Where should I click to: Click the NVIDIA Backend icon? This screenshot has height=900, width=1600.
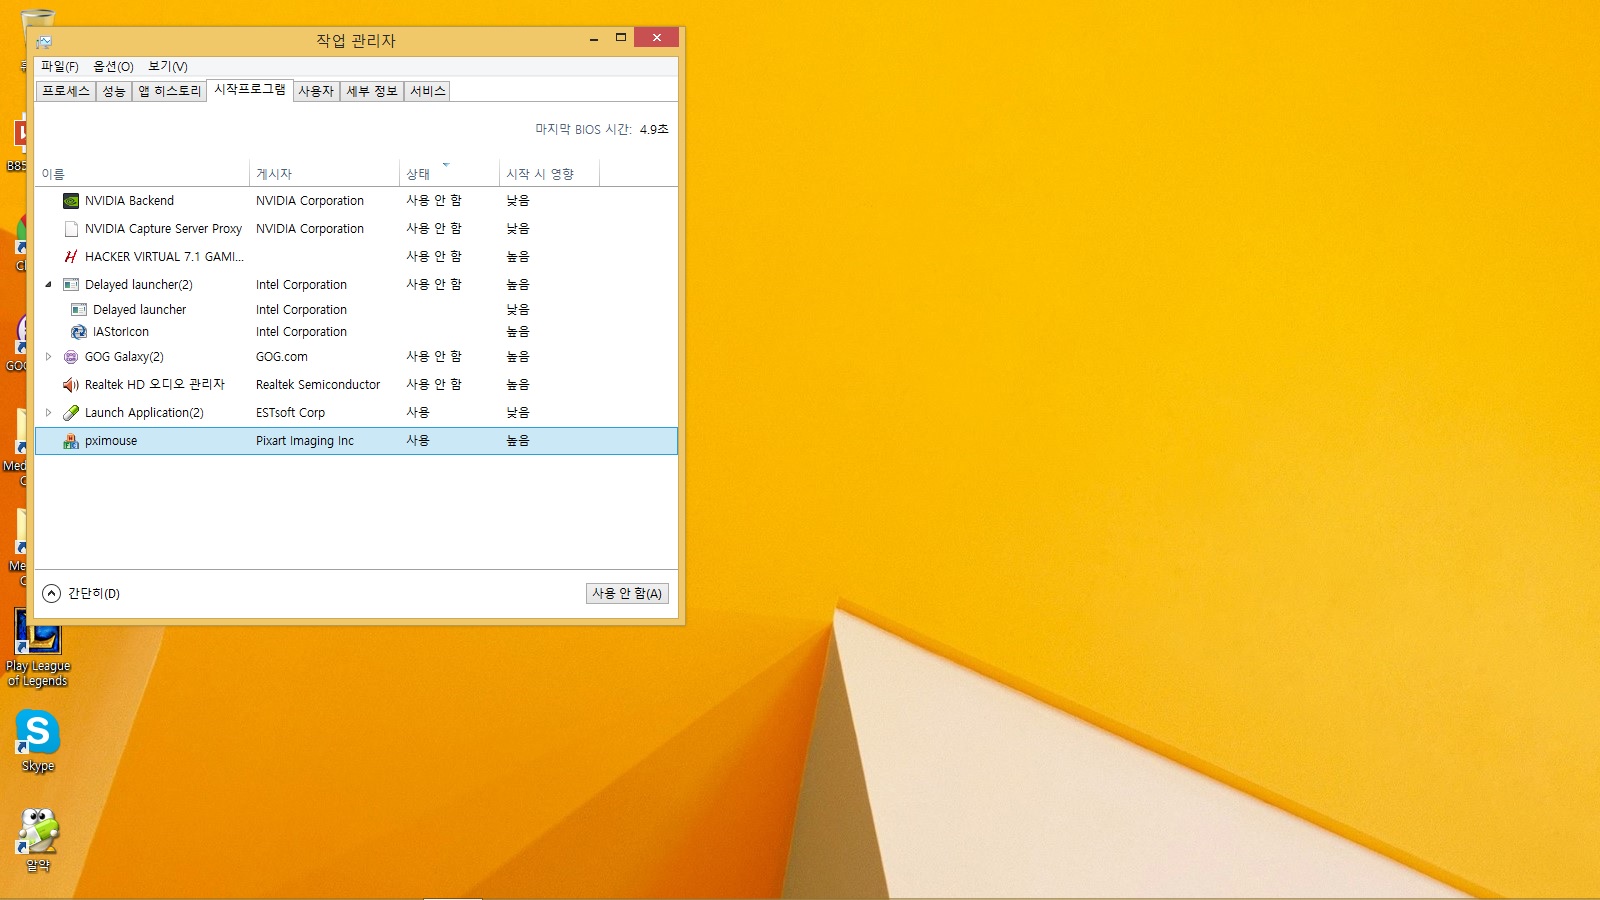tap(71, 201)
